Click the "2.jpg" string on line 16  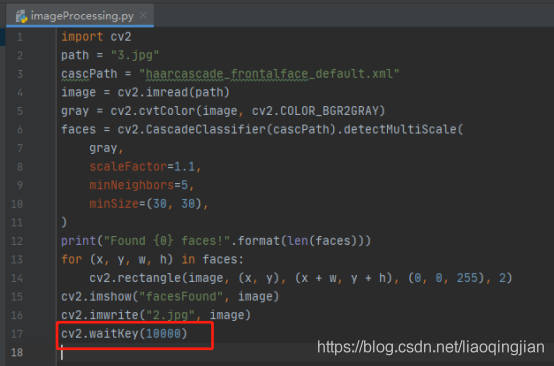coord(170,315)
